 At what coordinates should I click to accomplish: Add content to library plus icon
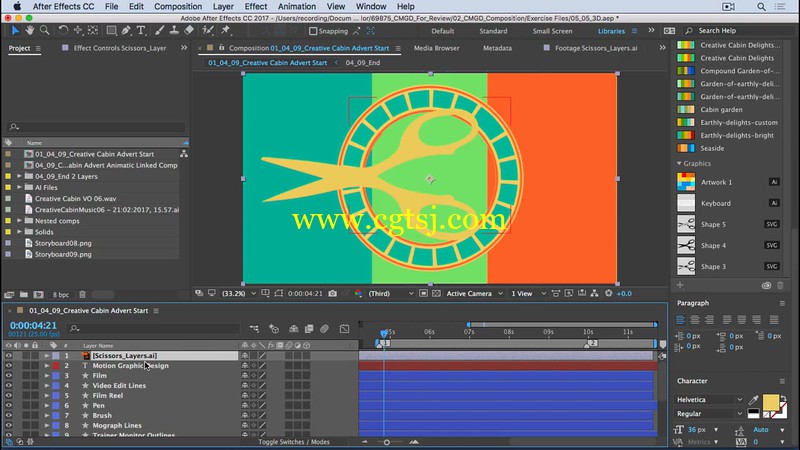[680, 285]
